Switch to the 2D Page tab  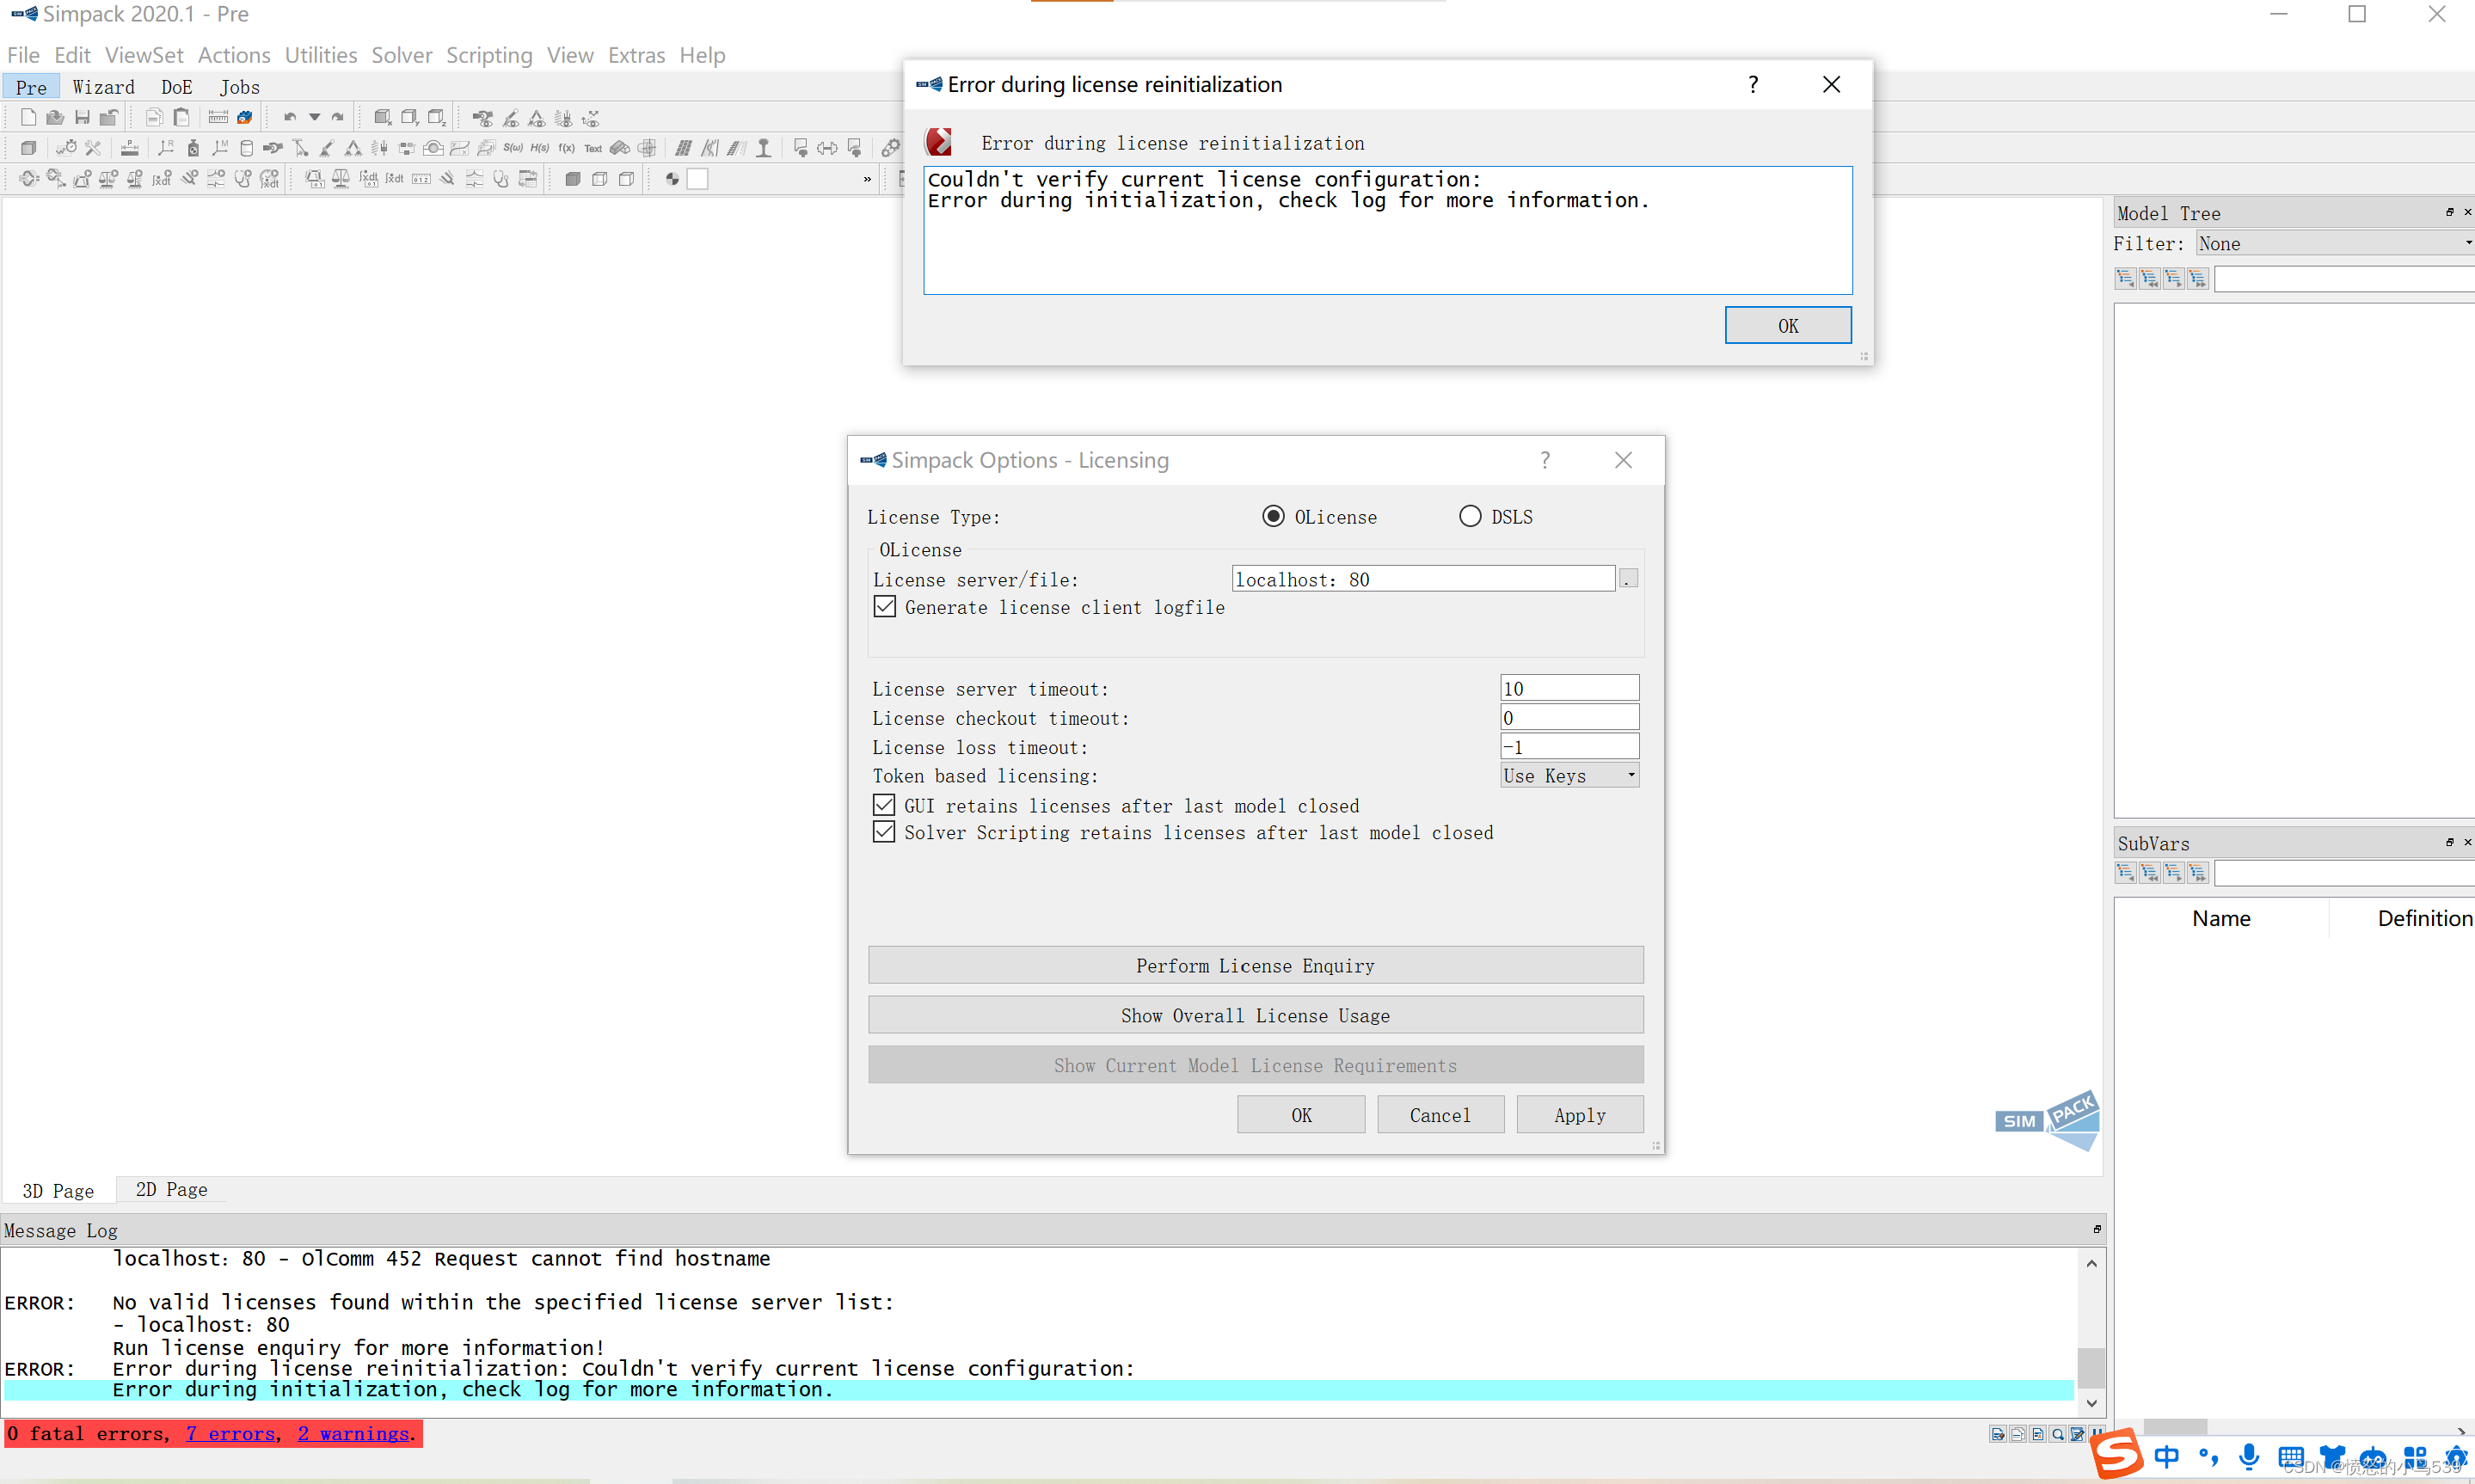(171, 1189)
